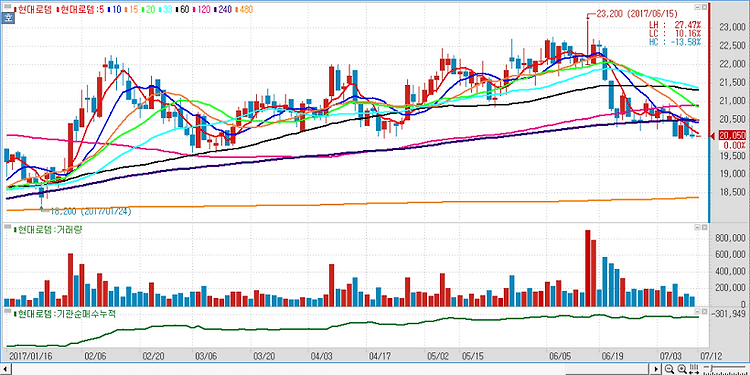Click the 0.00% change label
The image size is (750, 375).
click(x=734, y=145)
